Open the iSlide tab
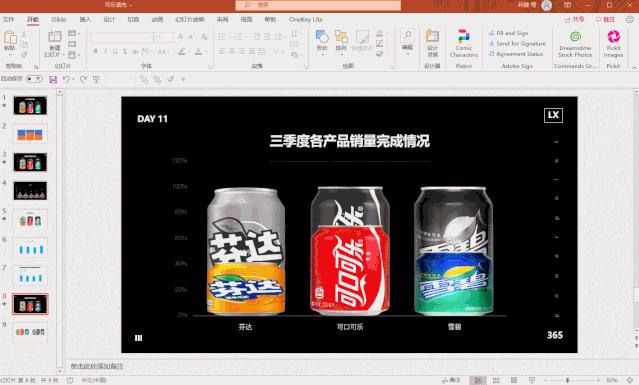This screenshot has width=639, height=385. [x=58, y=19]
